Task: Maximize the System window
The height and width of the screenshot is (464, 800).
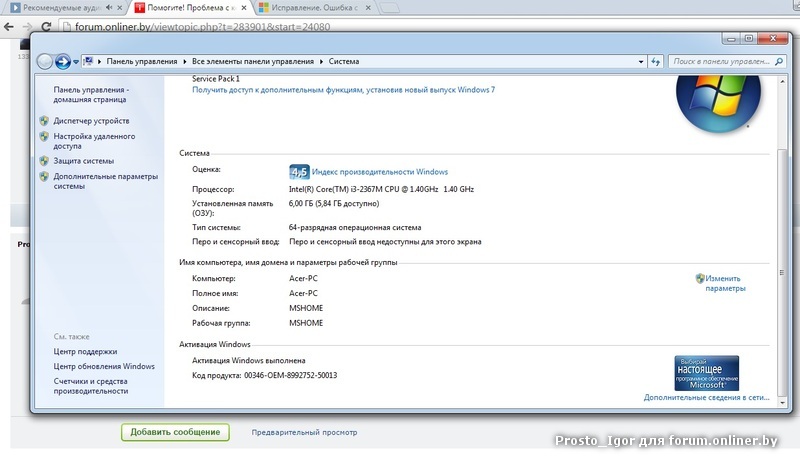Action: [749, 39]
